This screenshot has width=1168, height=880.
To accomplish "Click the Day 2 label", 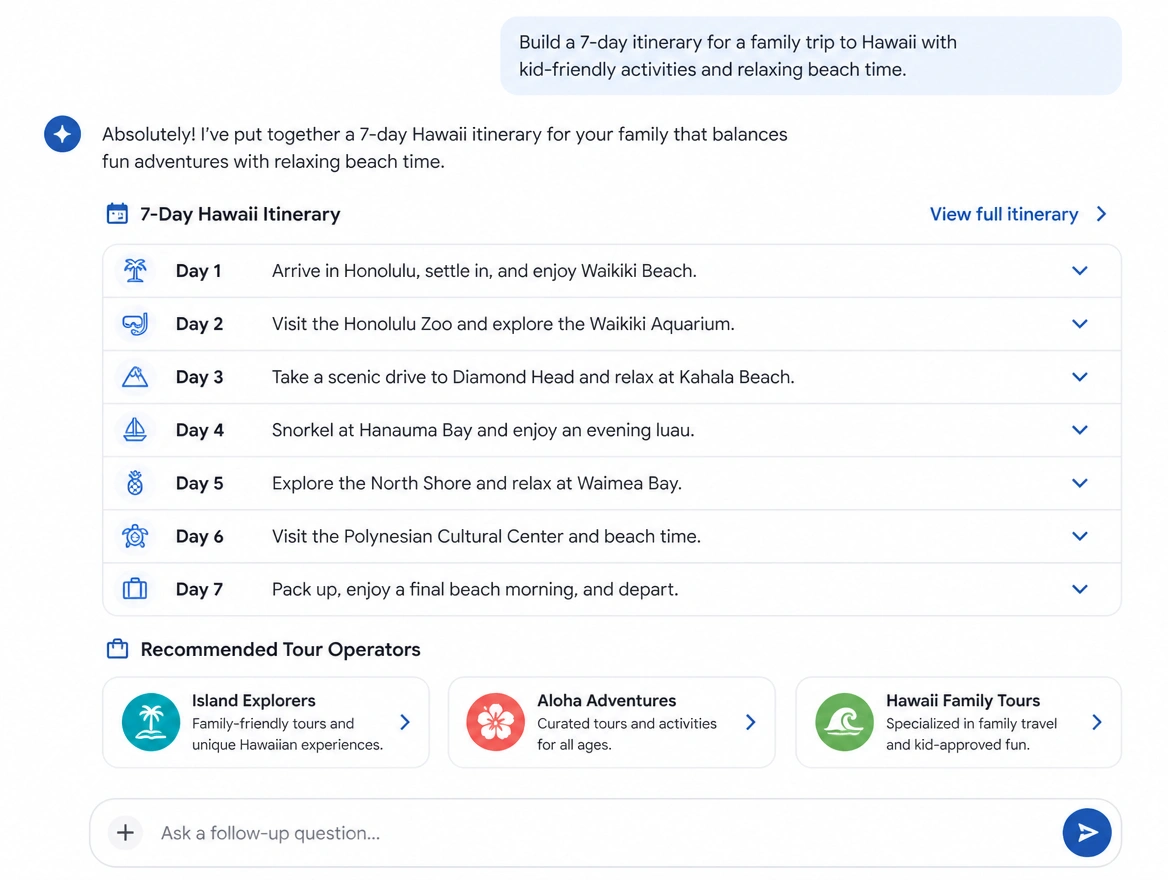I will [199, 323].
